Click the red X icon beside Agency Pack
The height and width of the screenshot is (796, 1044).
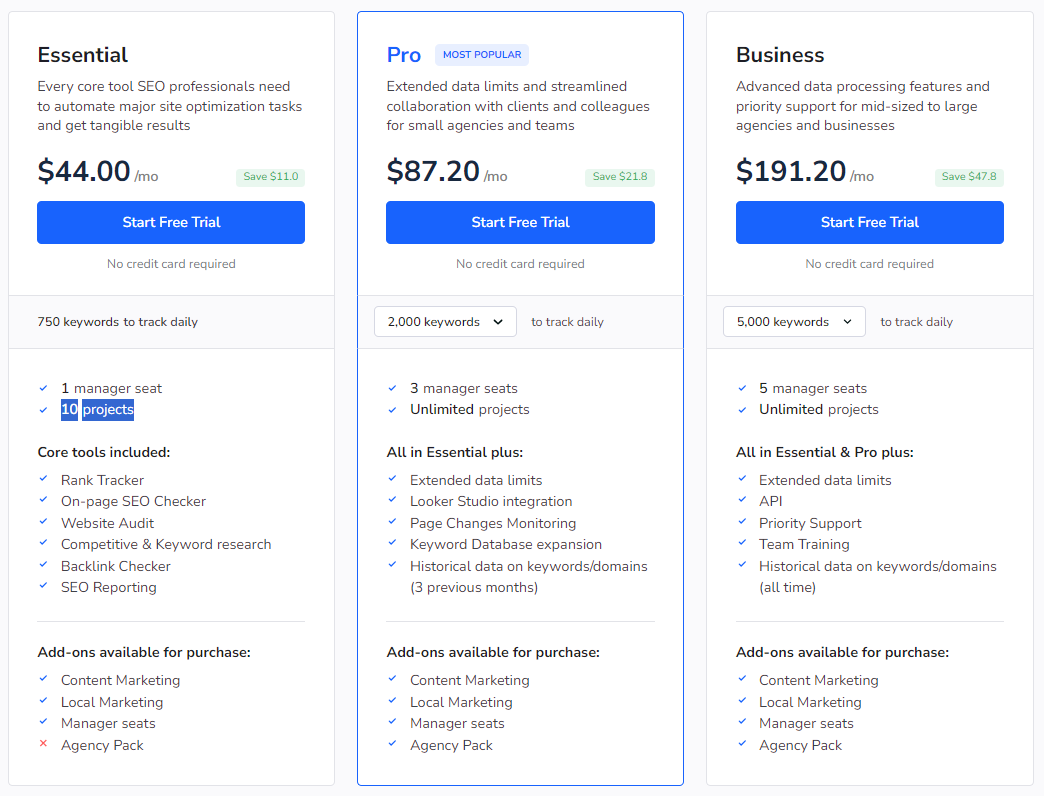click(43, 744)
